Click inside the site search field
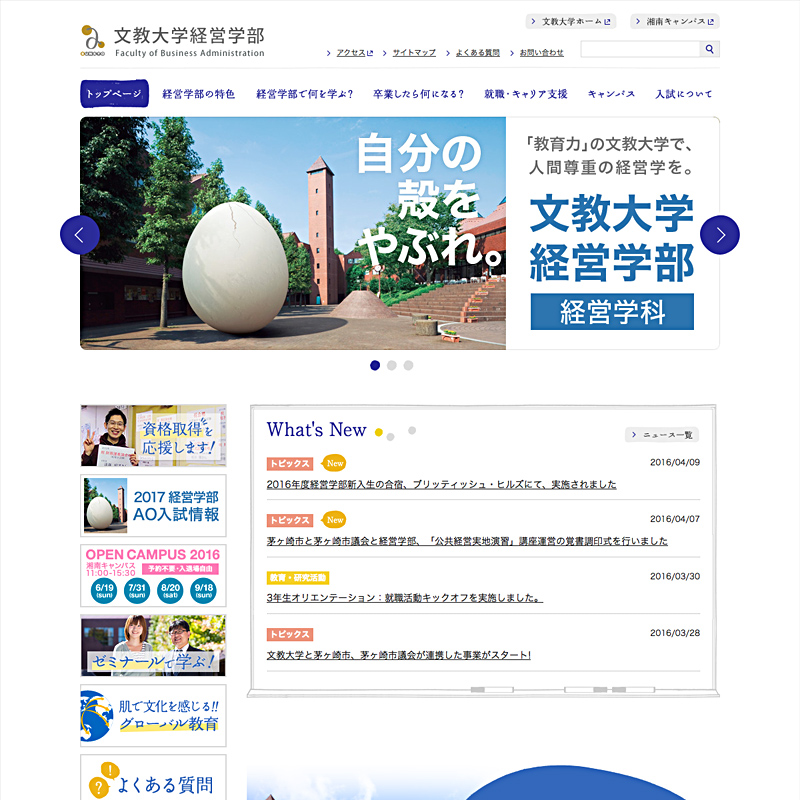Viewport: 800px width, 800px height. coord(639,49)
